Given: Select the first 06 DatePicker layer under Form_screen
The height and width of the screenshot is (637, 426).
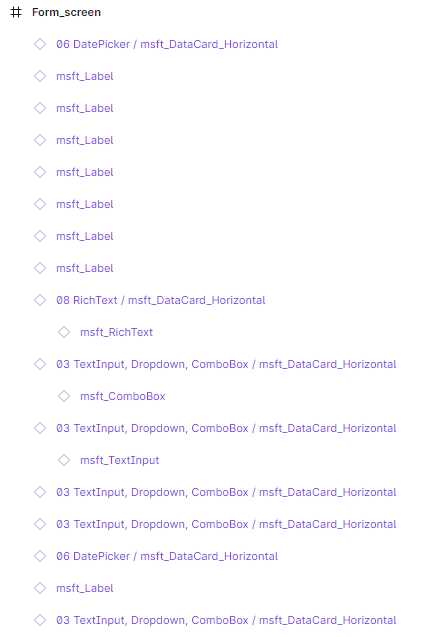Looking at the screenshot, I should 167,44.
